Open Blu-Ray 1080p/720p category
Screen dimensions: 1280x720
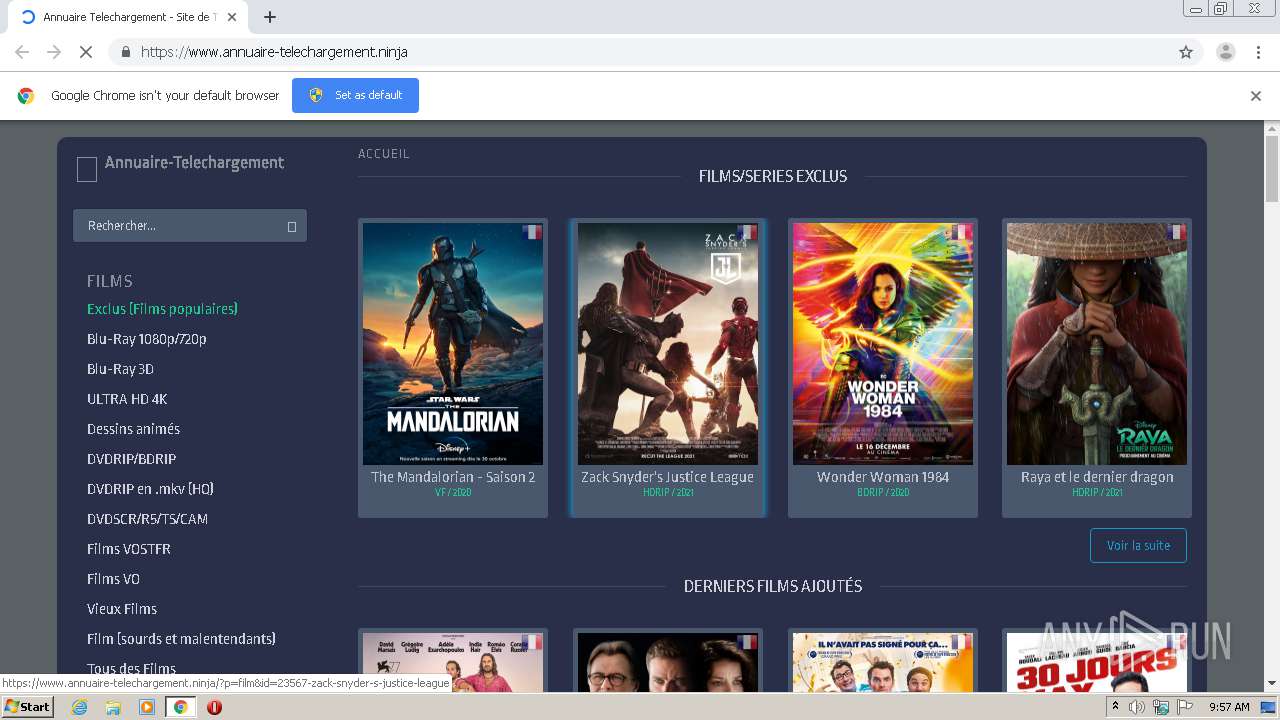point(147,339)
